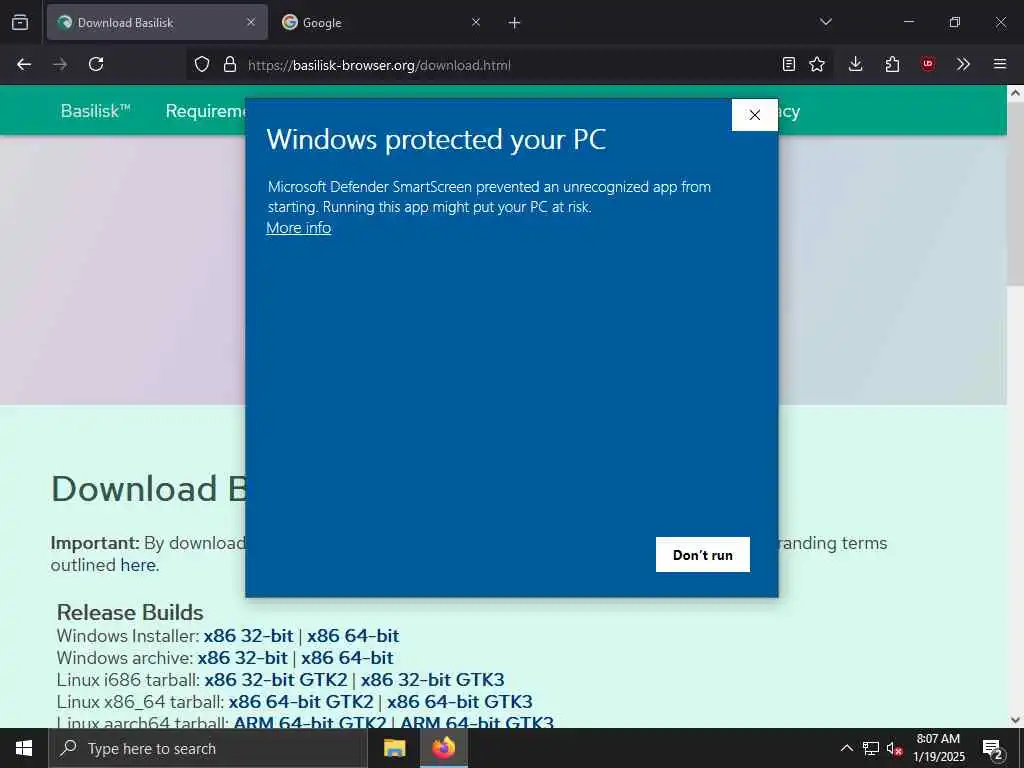Open muted volume tray icon
Viewport: 1024px width, 768px height.
(x=895, y=748)
